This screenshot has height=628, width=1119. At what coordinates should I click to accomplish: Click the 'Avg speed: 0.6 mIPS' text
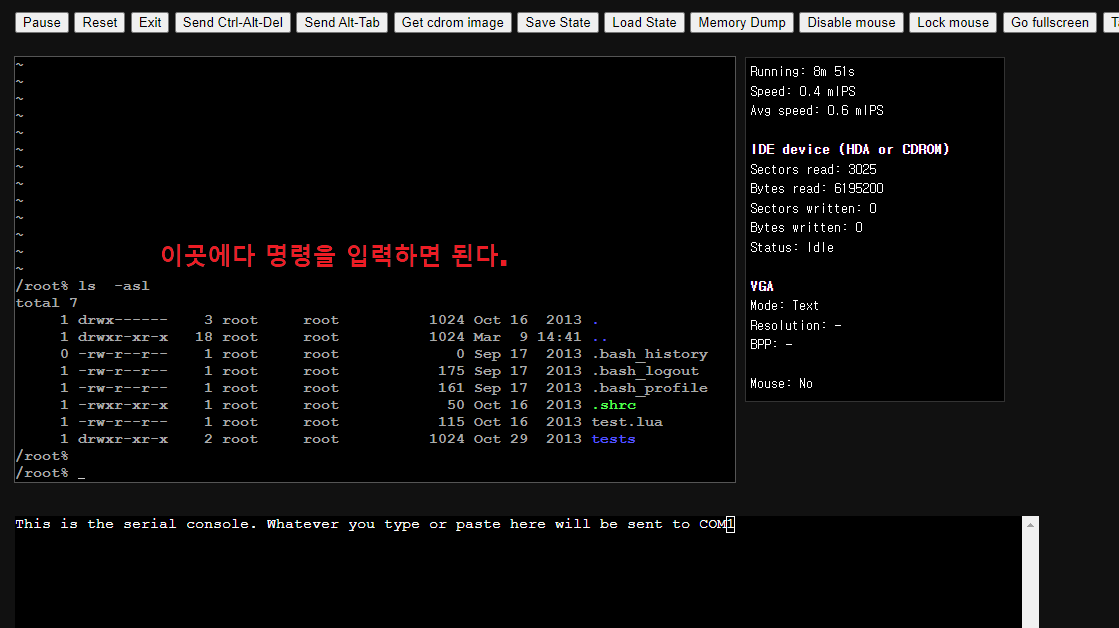(816, 111)
